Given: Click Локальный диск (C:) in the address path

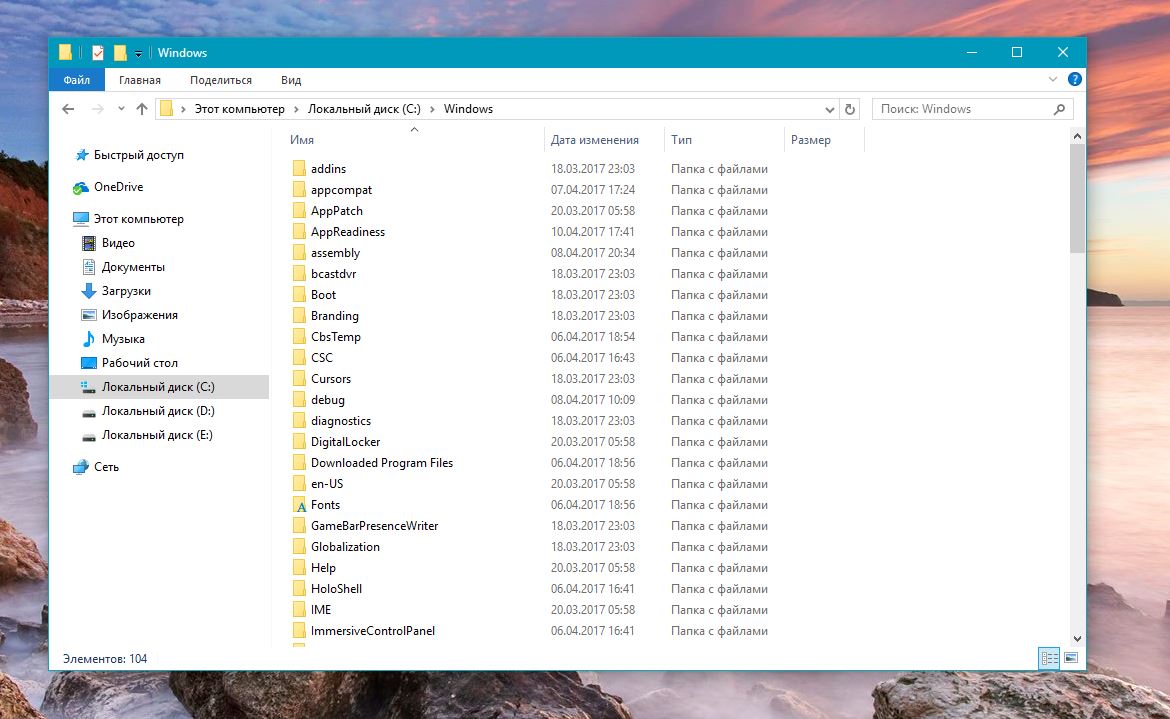Looking at the screenshot, I should pyautogui.click(x=364, y=109).
